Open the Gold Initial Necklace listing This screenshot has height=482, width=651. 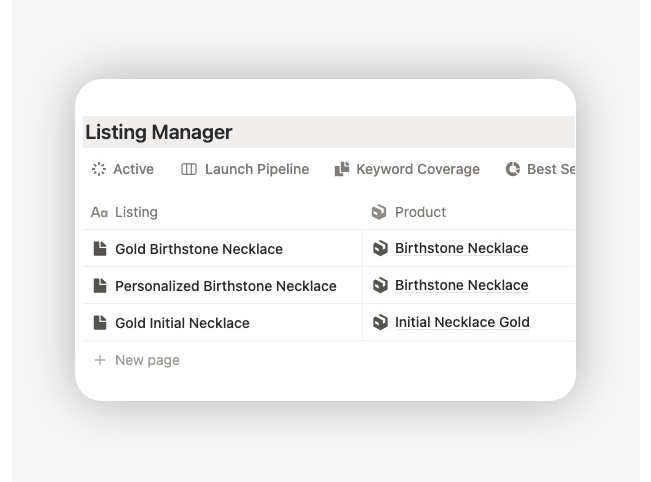(x=182, y=323)
